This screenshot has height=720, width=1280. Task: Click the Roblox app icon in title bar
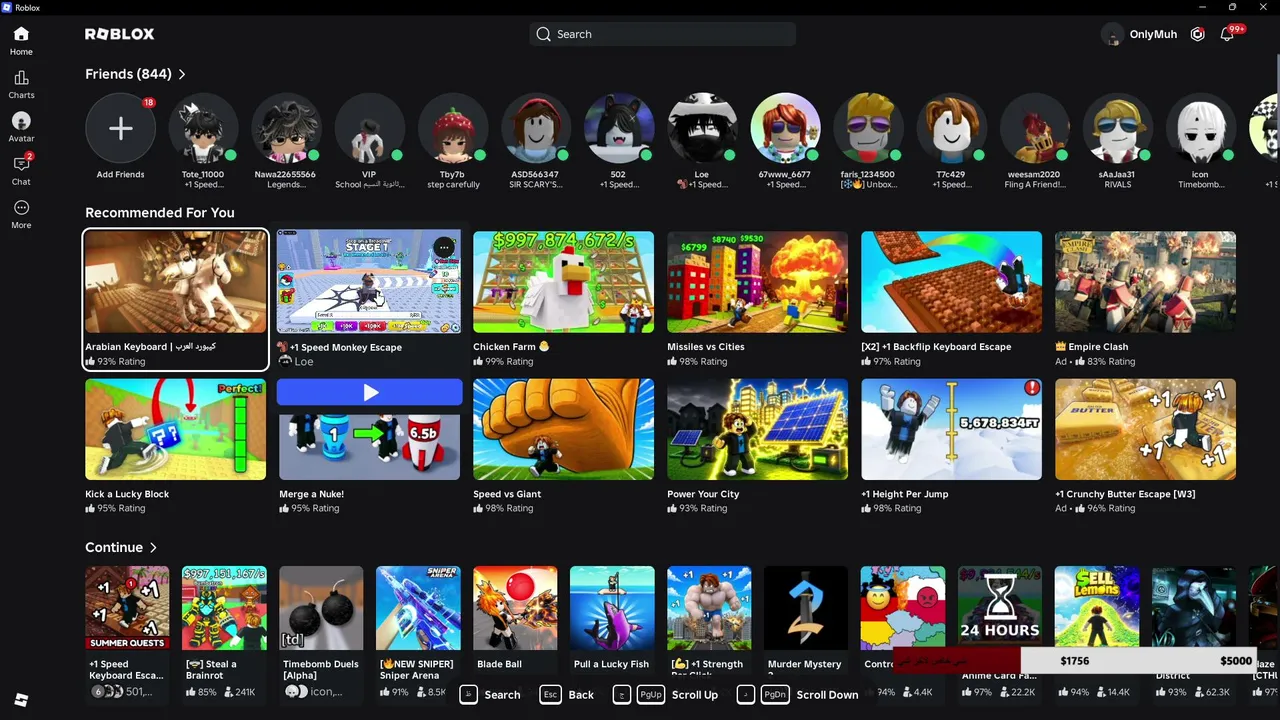point(7,7)
